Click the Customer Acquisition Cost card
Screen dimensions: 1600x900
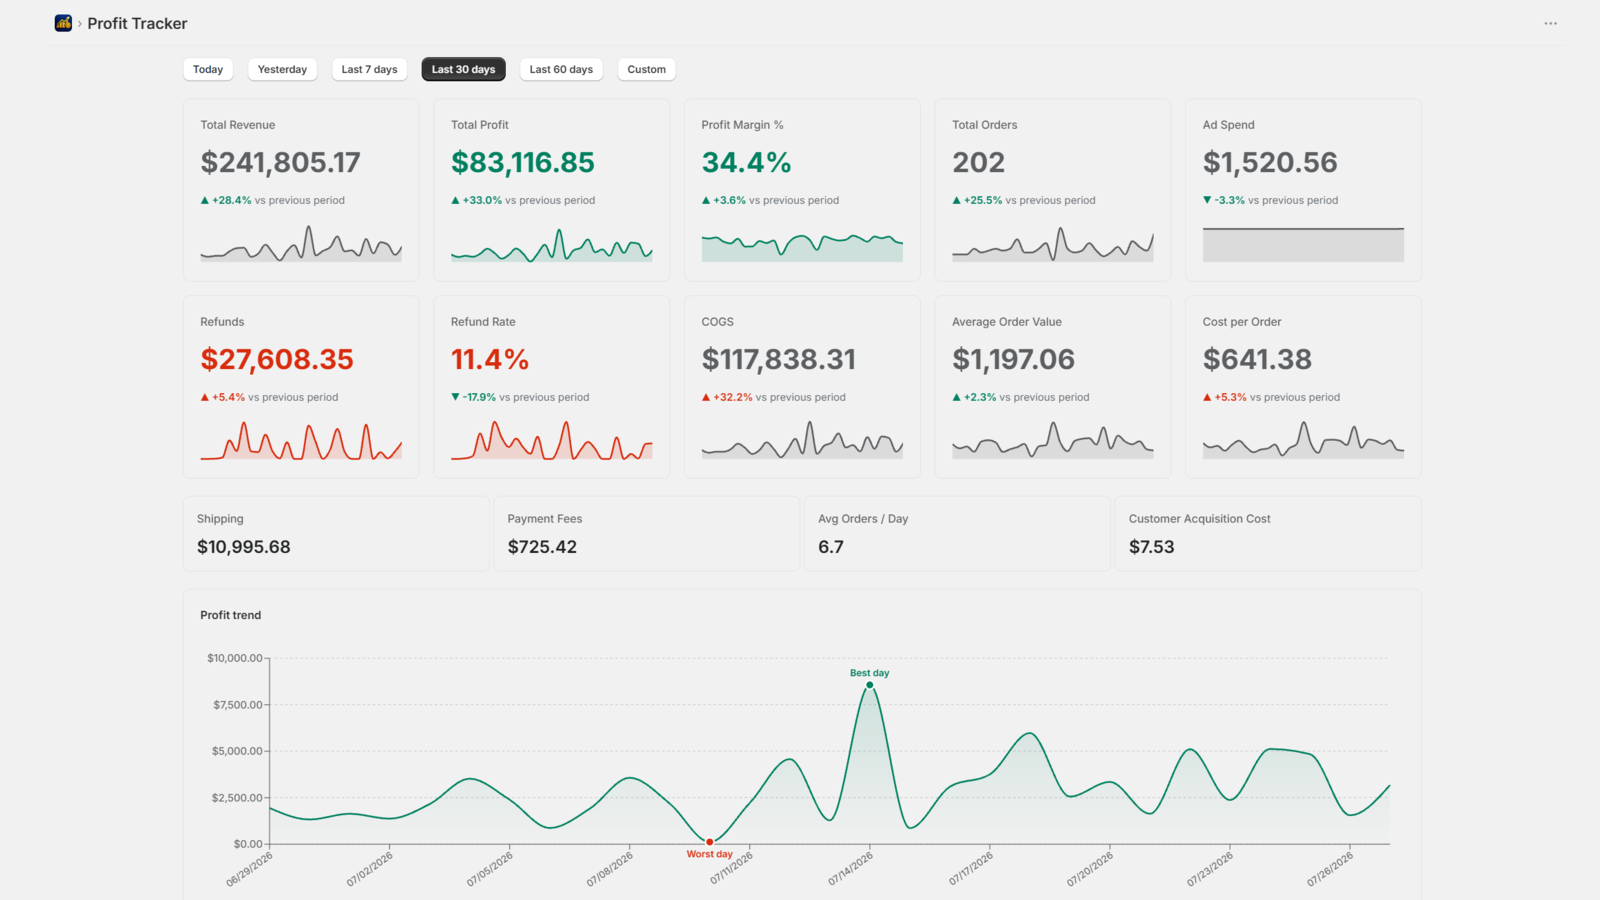(1268, 534)
